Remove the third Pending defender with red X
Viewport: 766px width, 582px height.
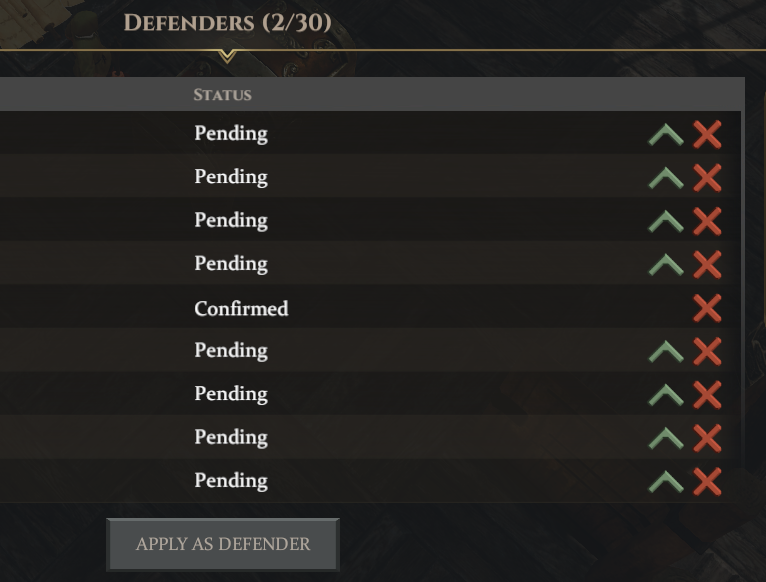(x=707, y=221)
